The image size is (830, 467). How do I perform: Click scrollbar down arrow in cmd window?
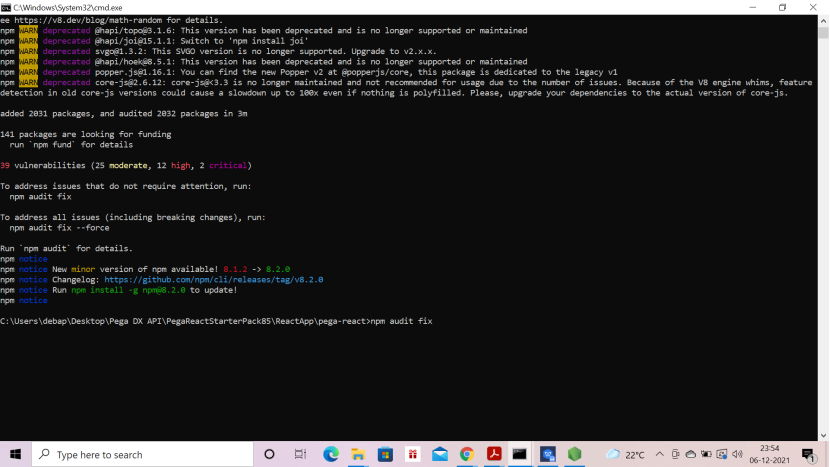(x=823, y=435)
